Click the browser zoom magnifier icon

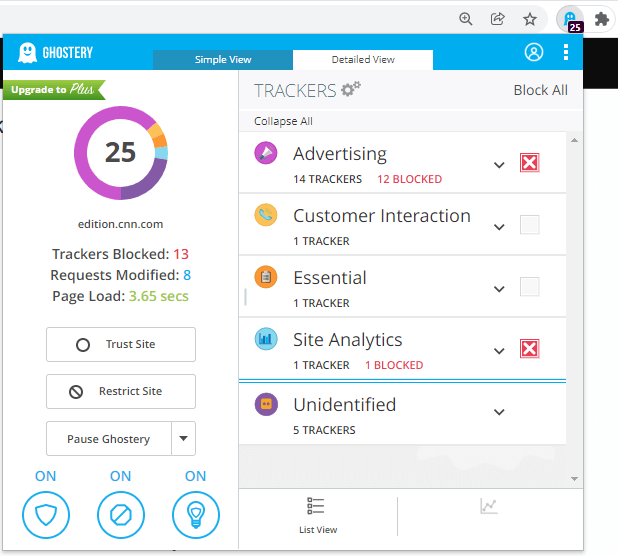466,19
